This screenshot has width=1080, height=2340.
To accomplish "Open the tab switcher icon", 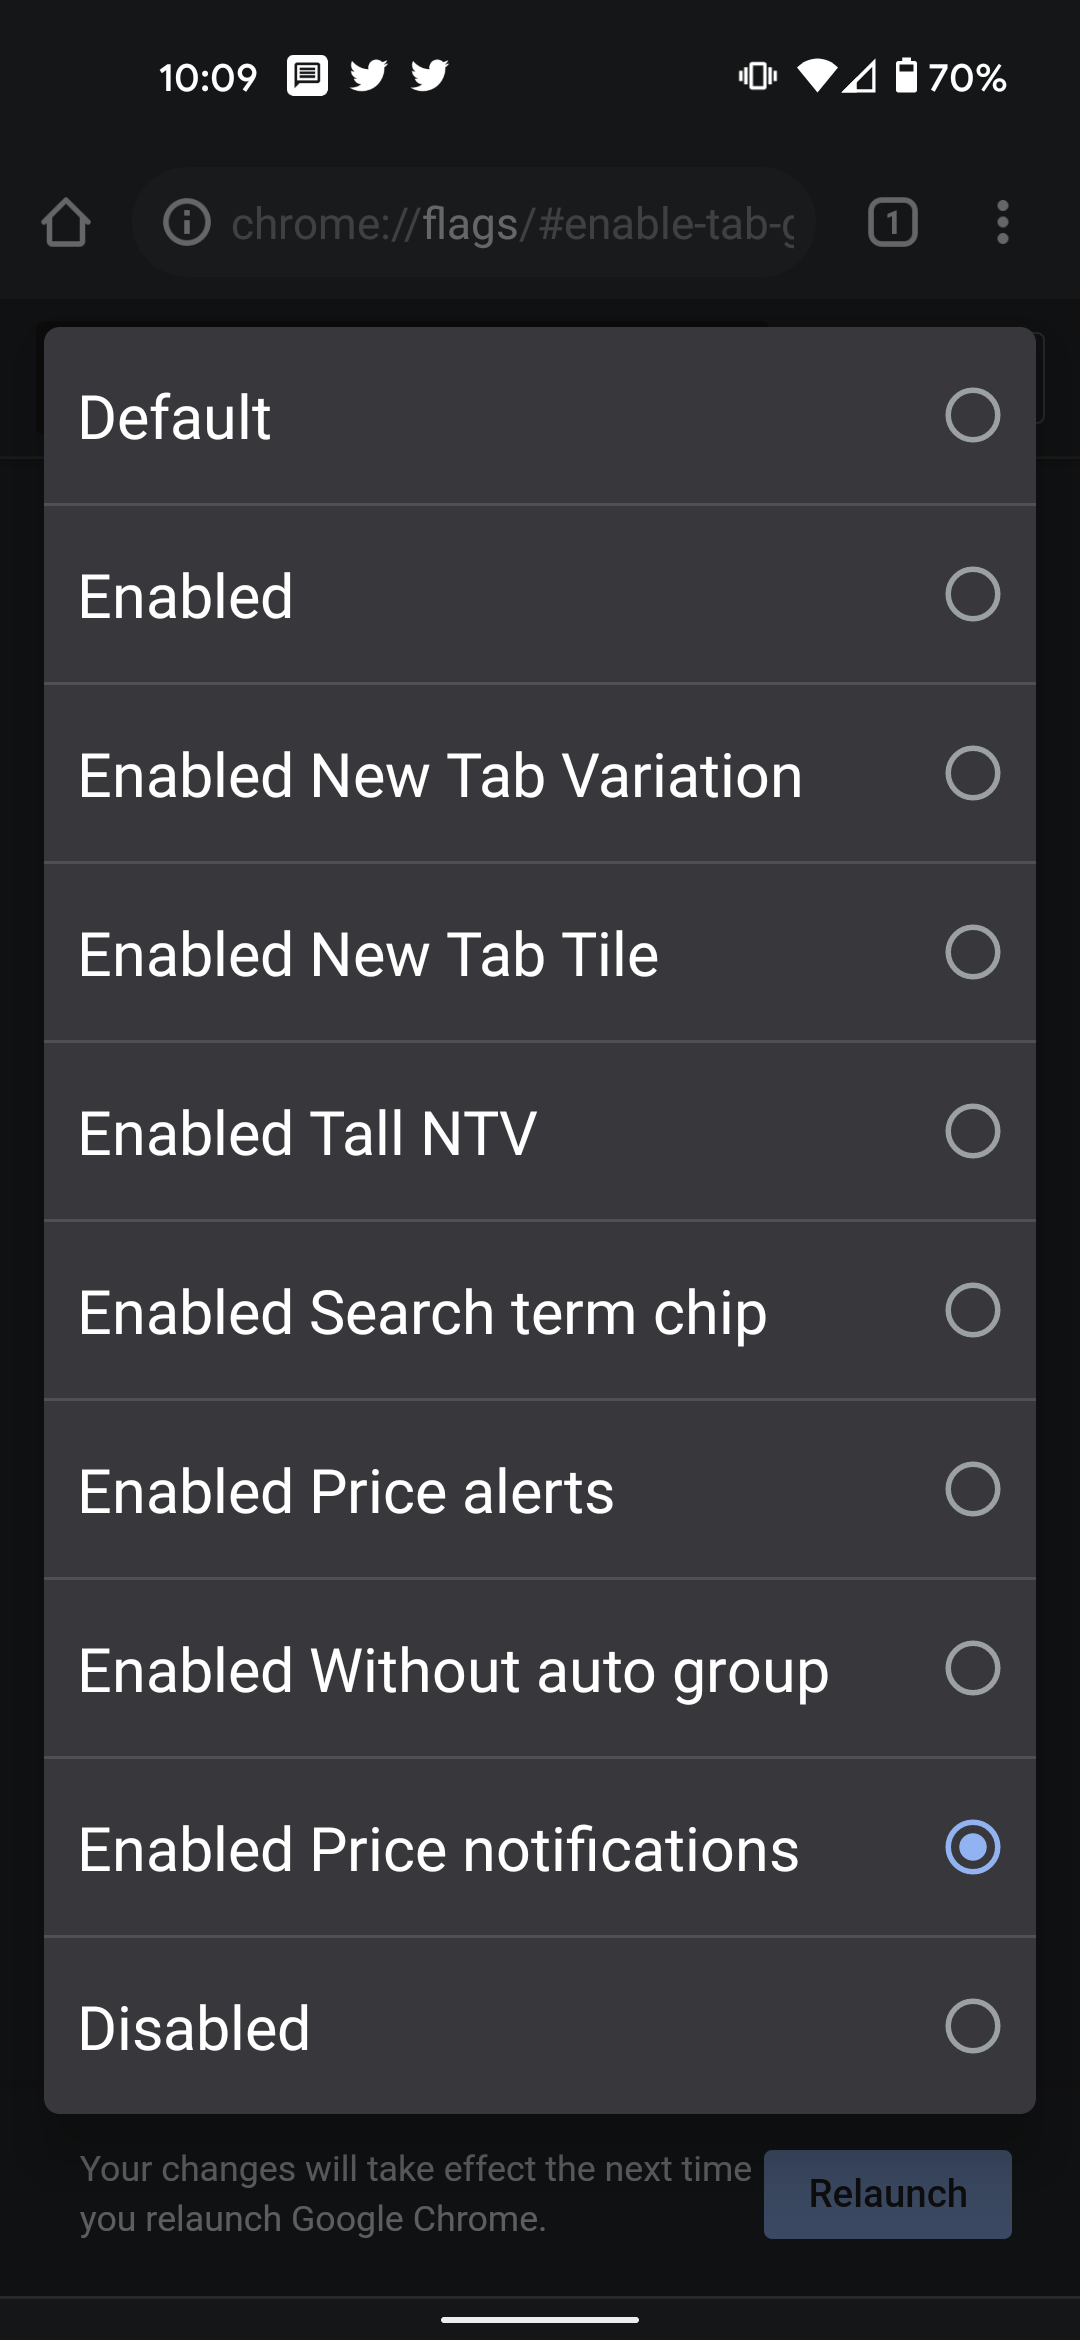I will [x=892, y=222].
